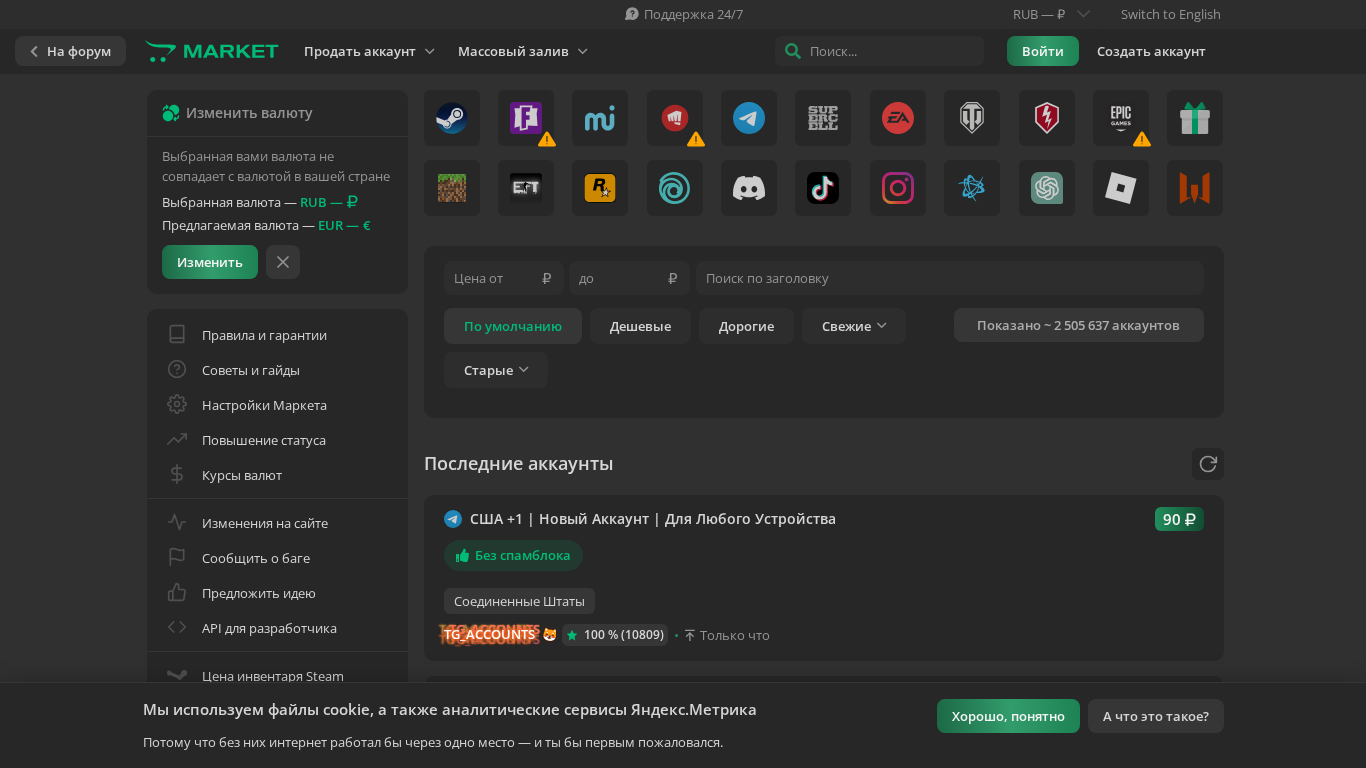Open Правила и гарантии in sidebar
Image resolution: width=1366 pixels, height=768 pixels.
[264, 335]
